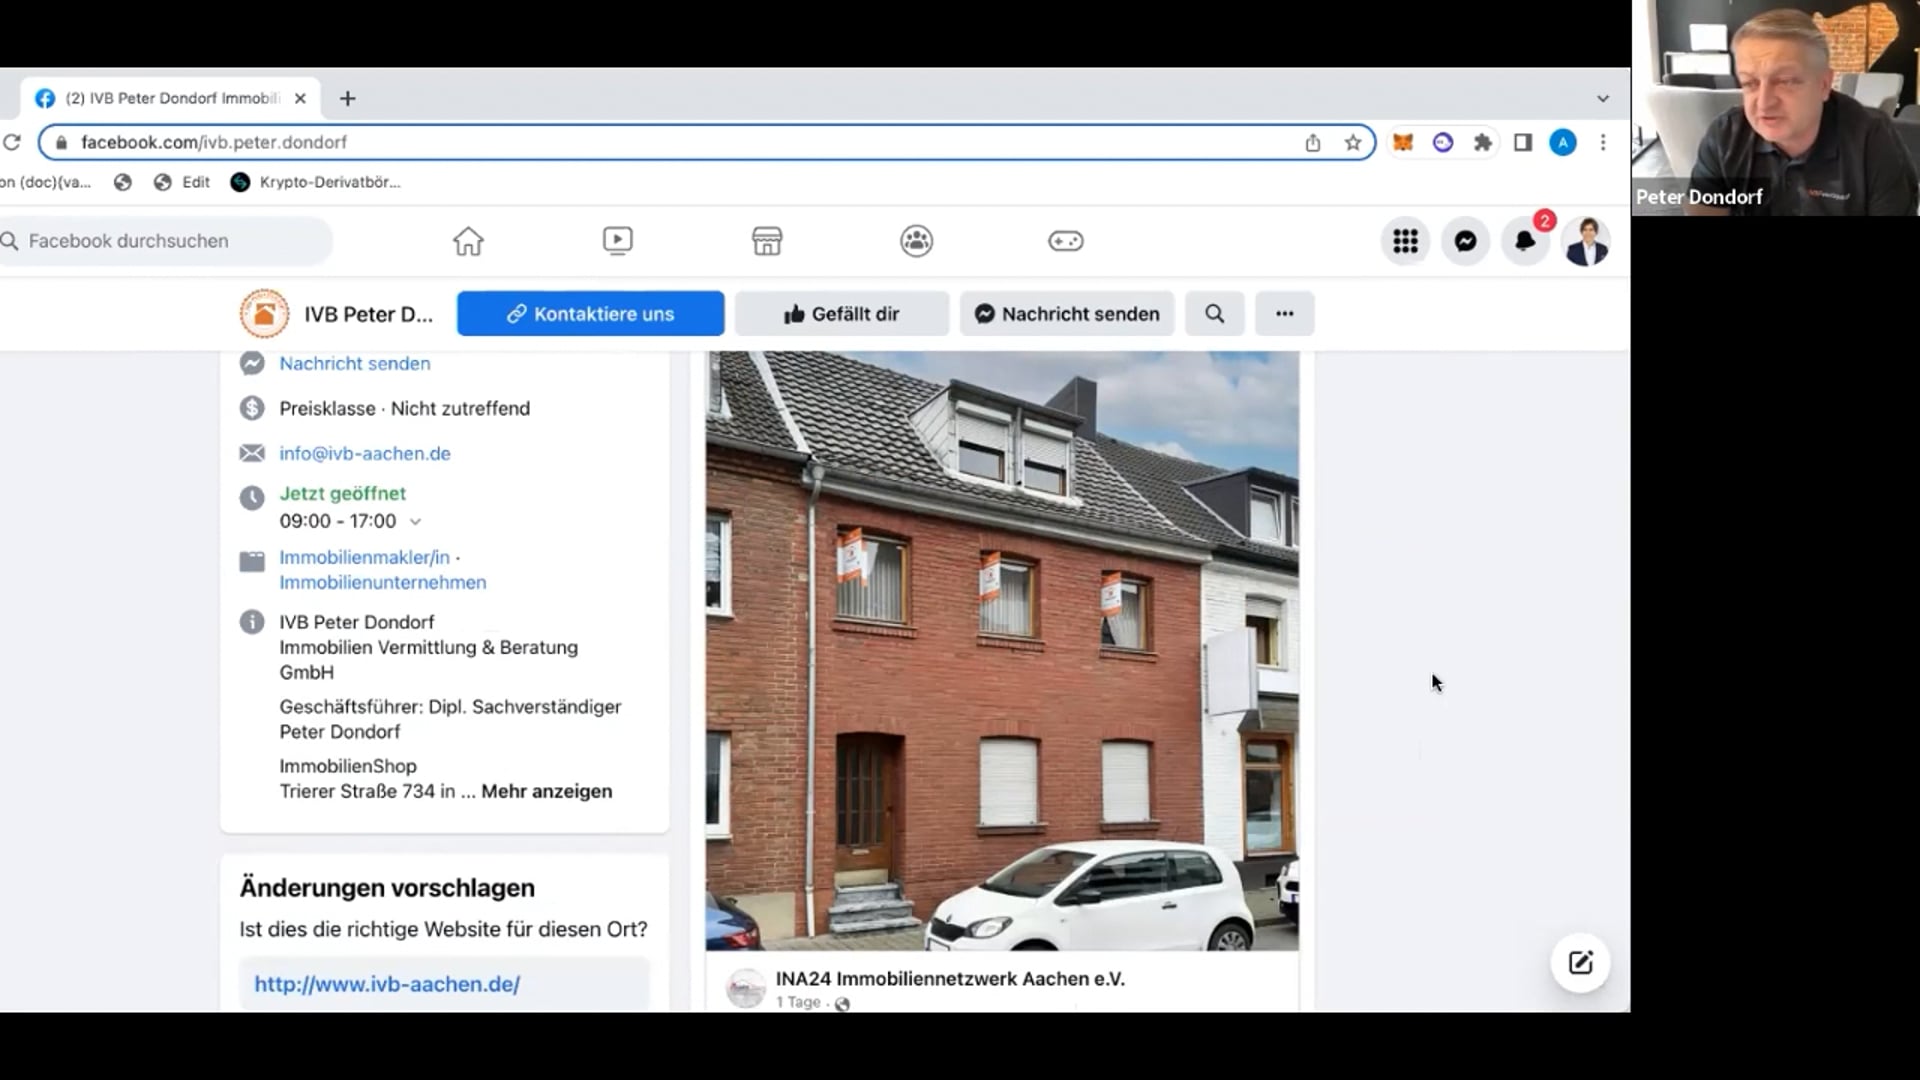Click the Kontaktiere uns button

tap(590, 314)
